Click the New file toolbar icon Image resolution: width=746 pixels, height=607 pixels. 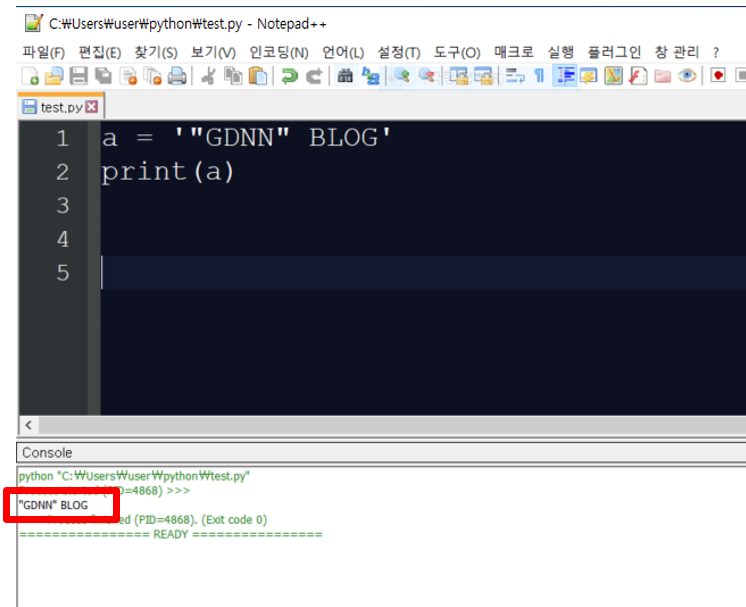30,76
